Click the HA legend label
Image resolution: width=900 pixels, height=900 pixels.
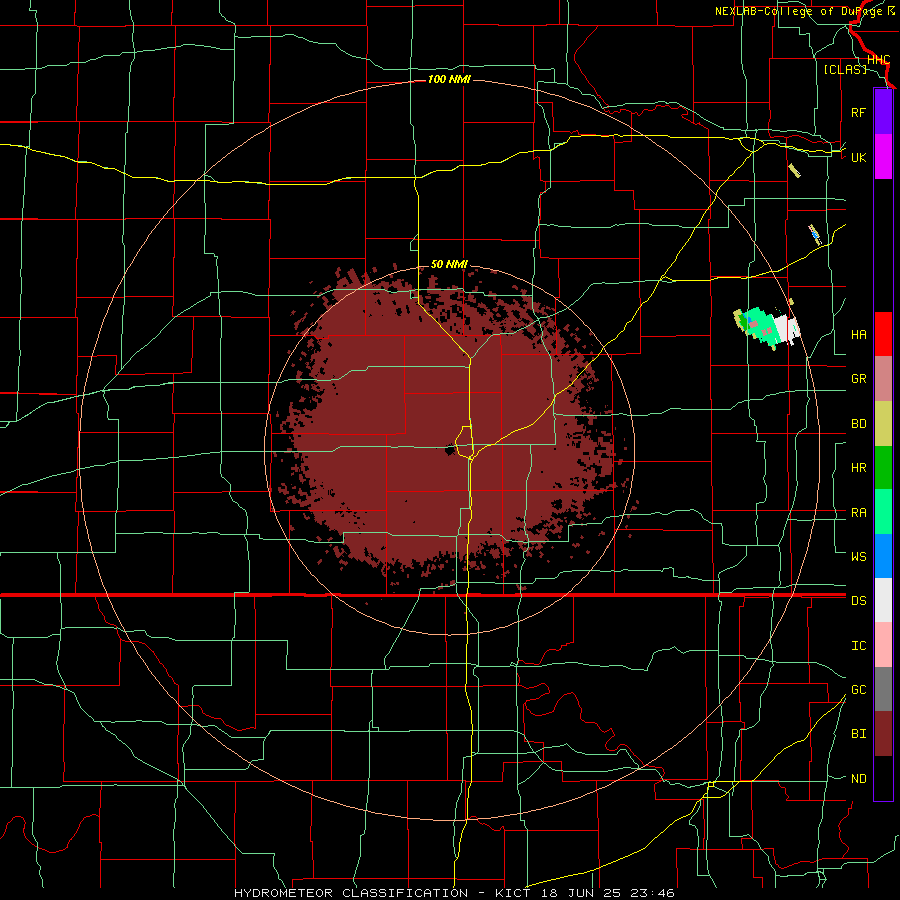pos(858,334)
